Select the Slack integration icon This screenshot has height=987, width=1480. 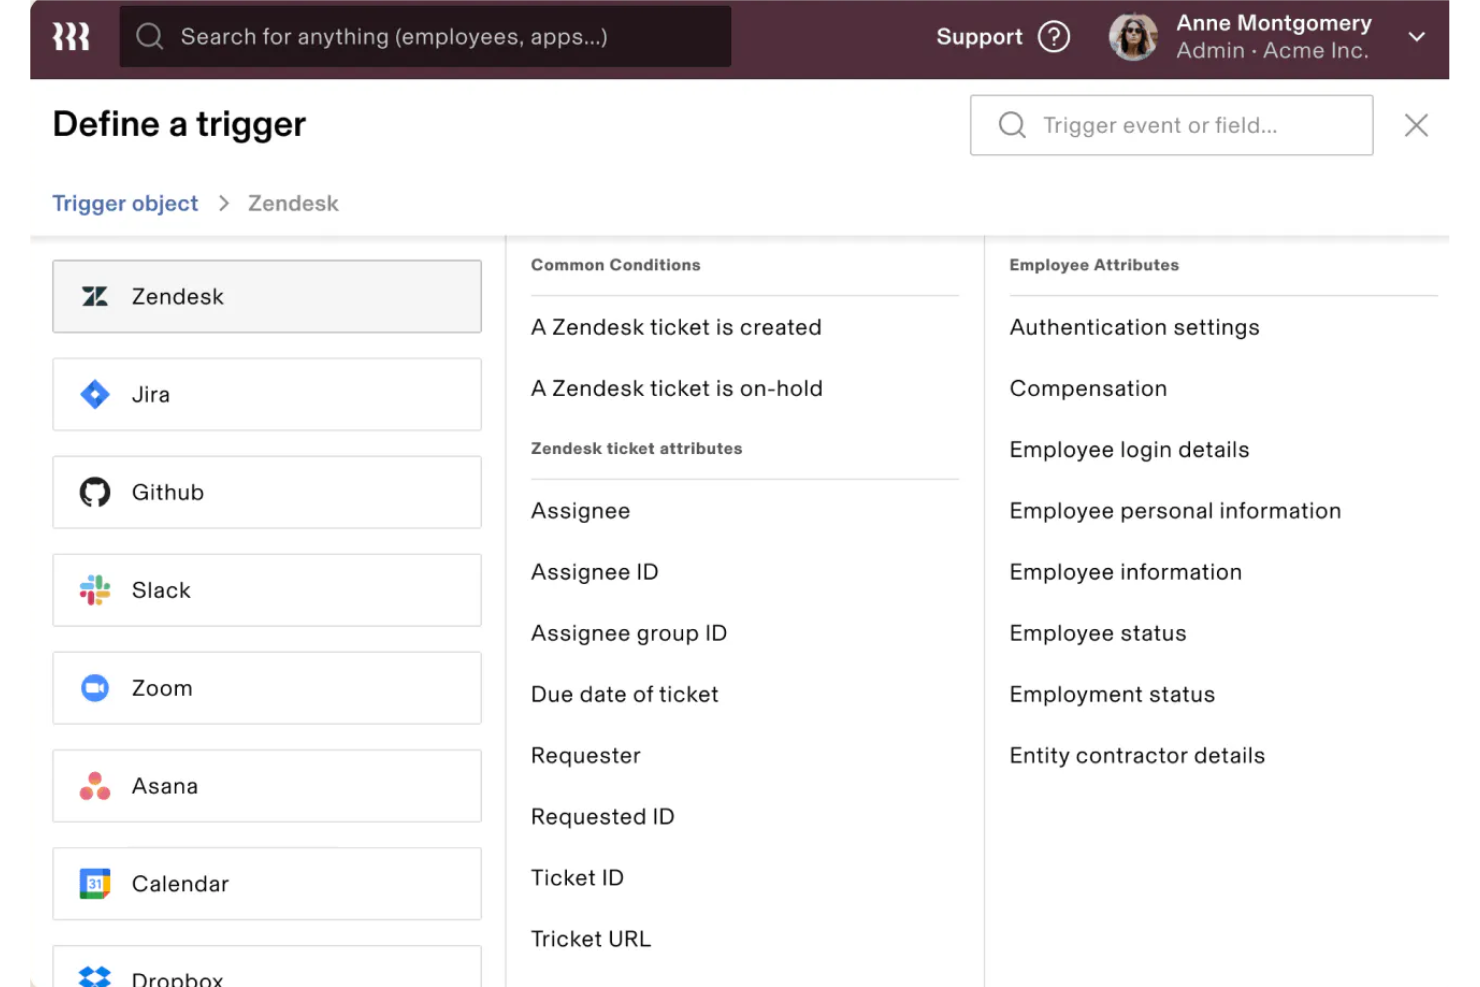(x=94, y=590)
